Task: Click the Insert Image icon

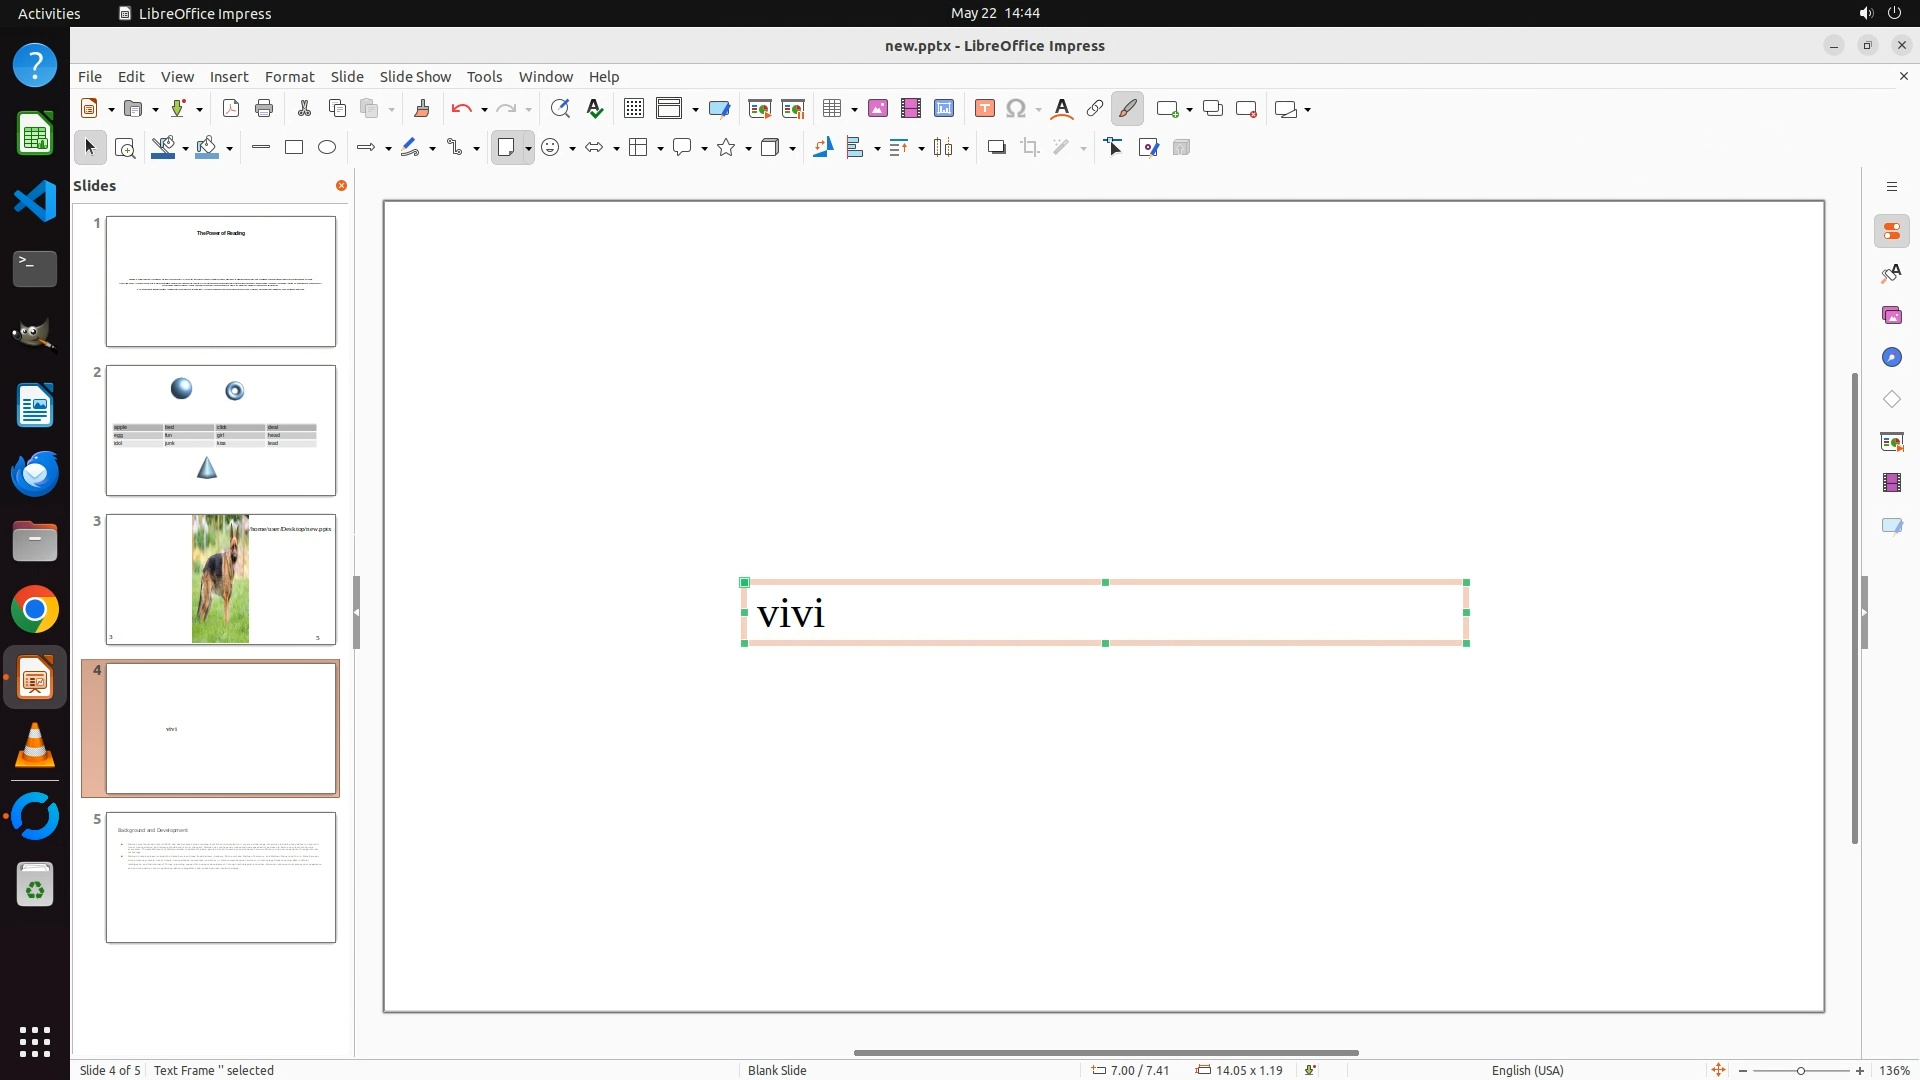Action: (877, 109)
